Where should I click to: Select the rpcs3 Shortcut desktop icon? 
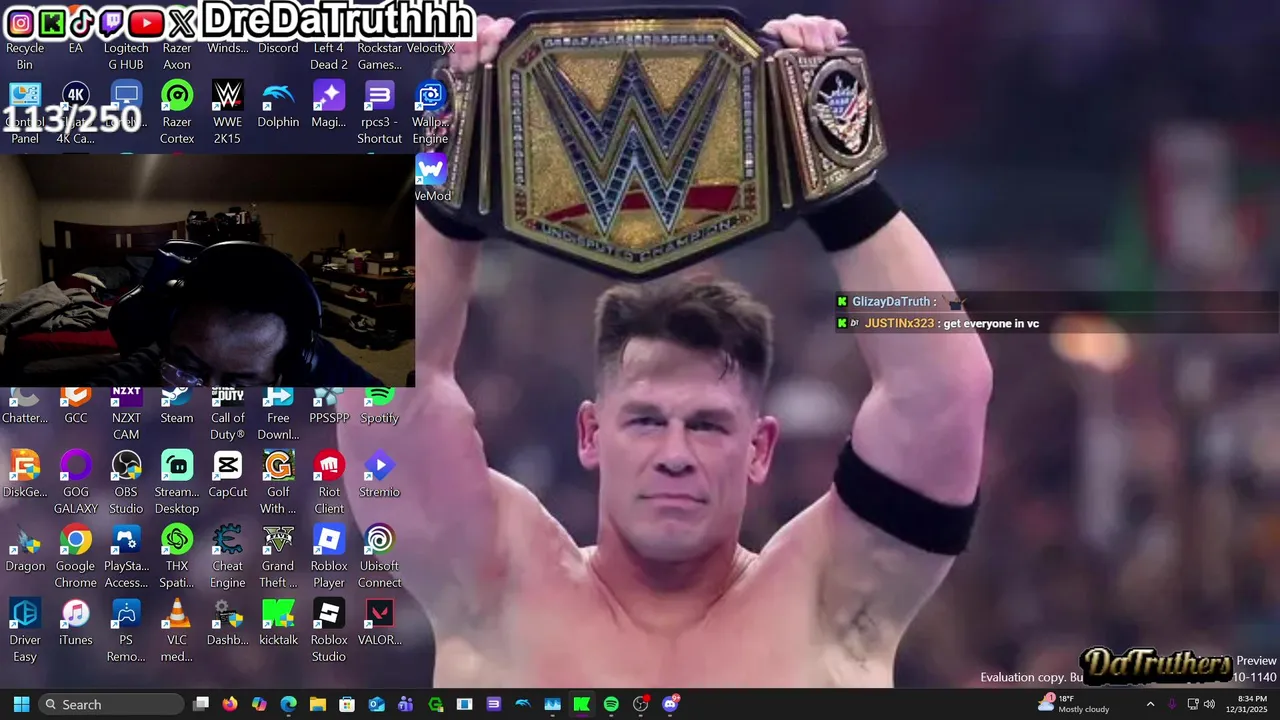tap(379, 112)
